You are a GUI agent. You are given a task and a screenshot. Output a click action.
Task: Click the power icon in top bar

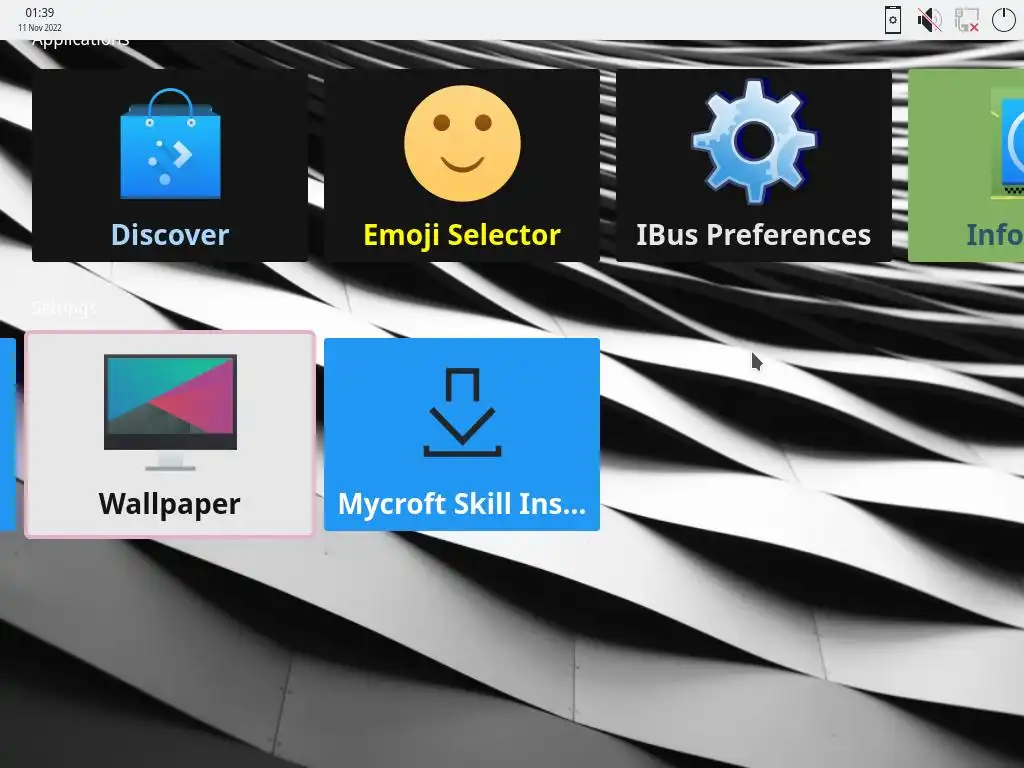pos(1004,20)
